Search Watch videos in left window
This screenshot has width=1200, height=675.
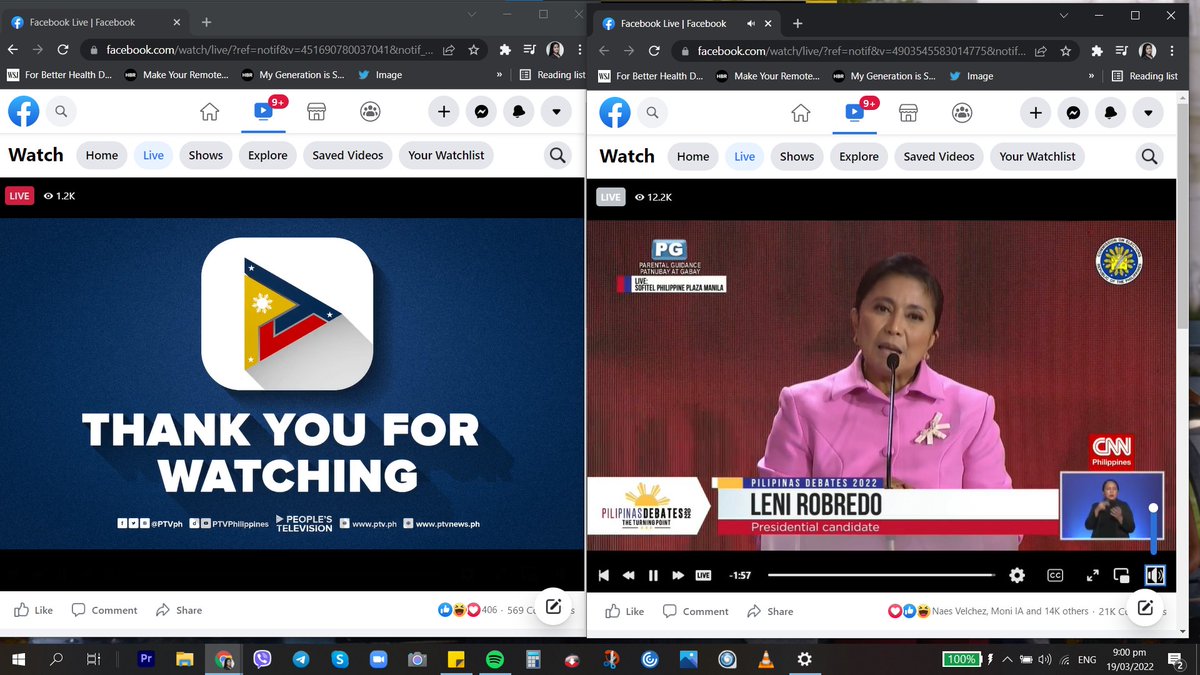(557, 155)
